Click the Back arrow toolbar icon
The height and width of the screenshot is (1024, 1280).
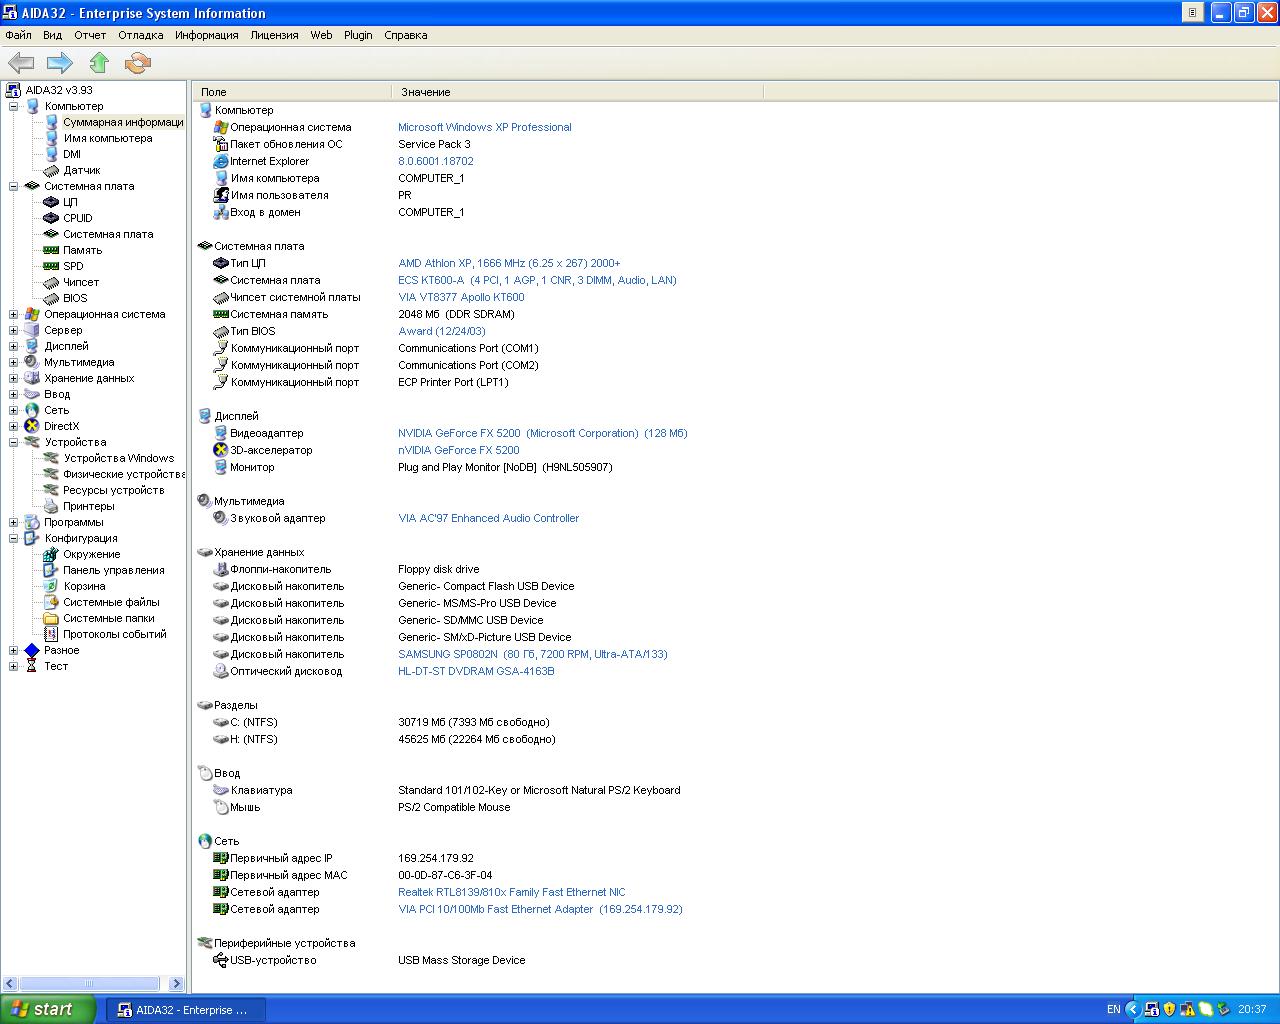click(21, 63)
